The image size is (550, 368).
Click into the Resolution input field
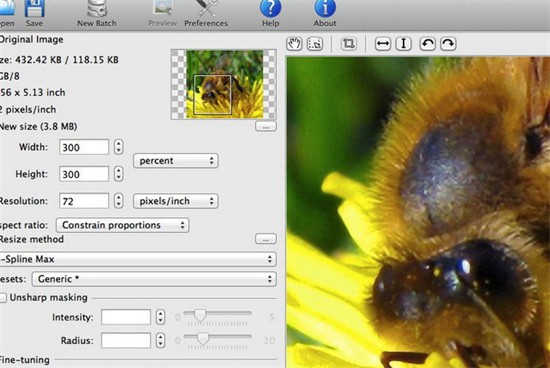84,201
